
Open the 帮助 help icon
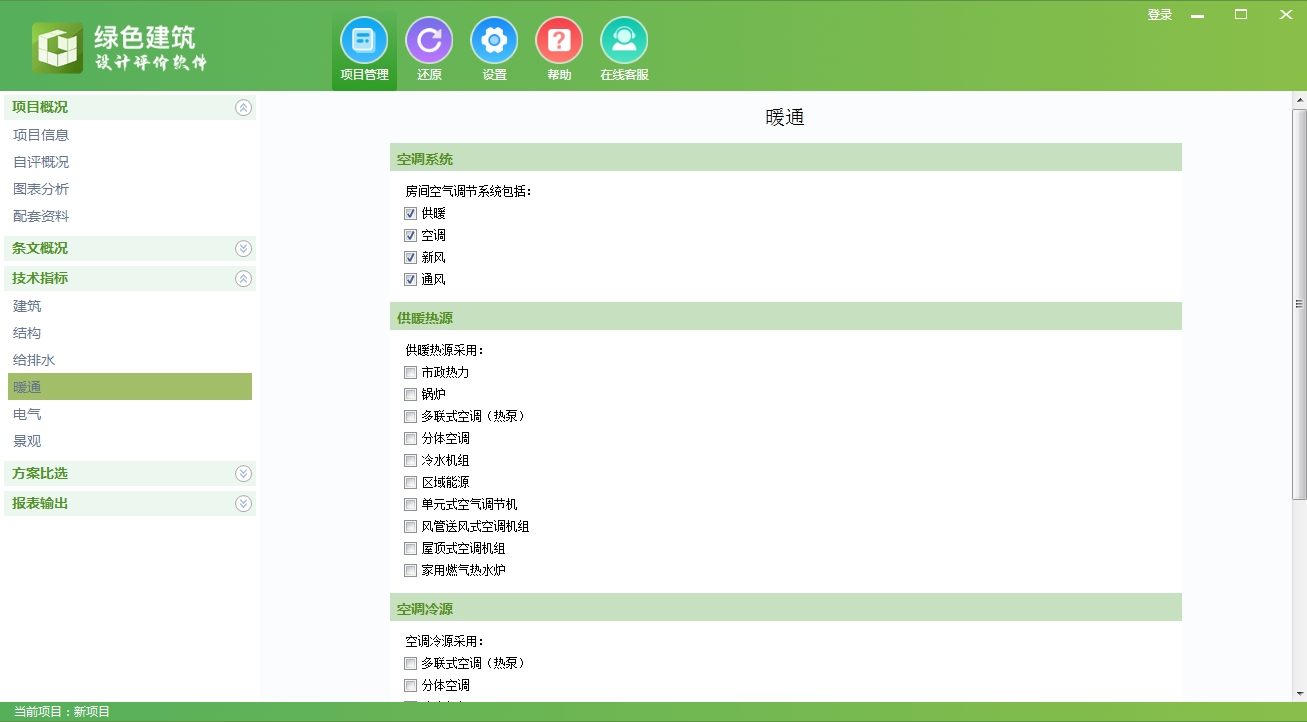pyautogui.click(x=559, y=49)
